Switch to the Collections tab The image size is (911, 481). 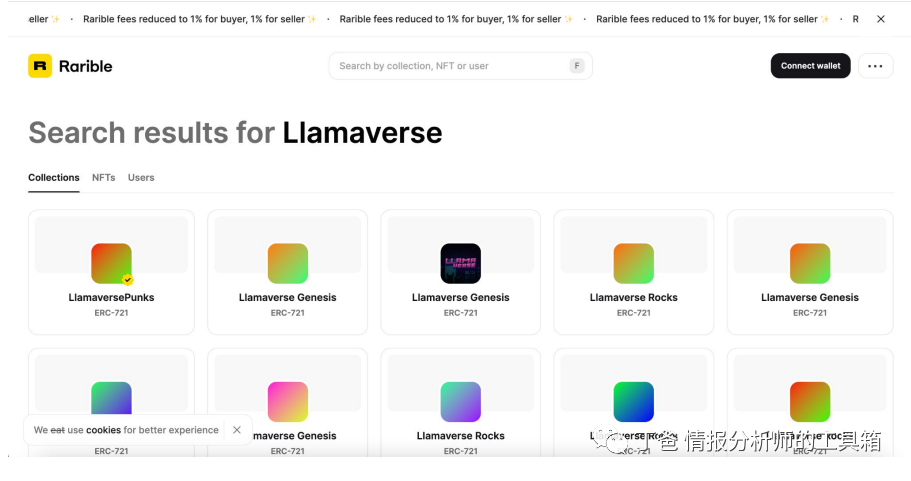click(x=53, y=178)
